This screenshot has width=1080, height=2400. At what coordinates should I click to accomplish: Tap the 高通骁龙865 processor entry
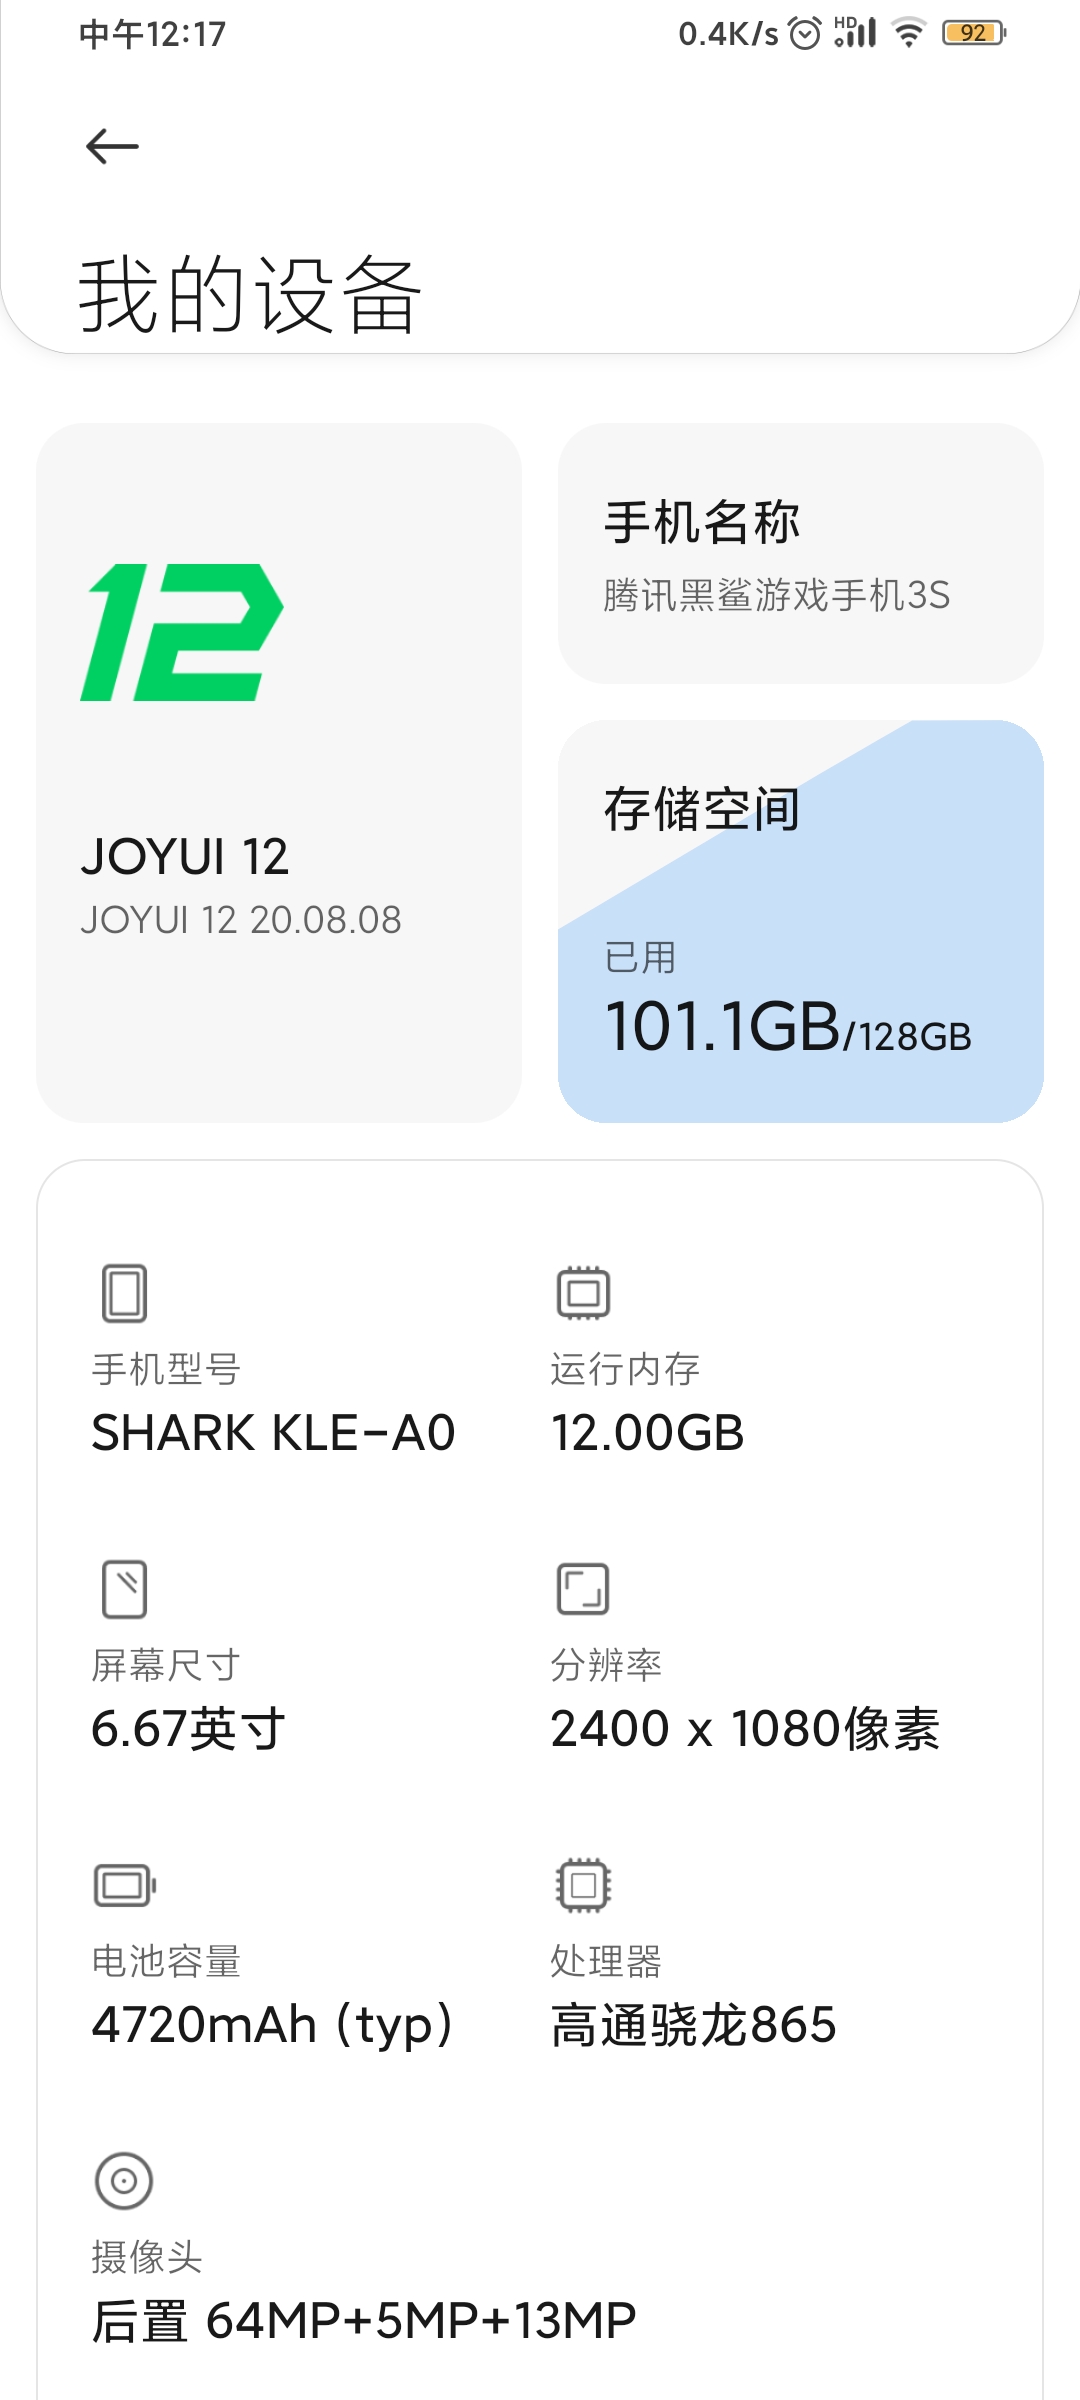(x=693, y=2025)
